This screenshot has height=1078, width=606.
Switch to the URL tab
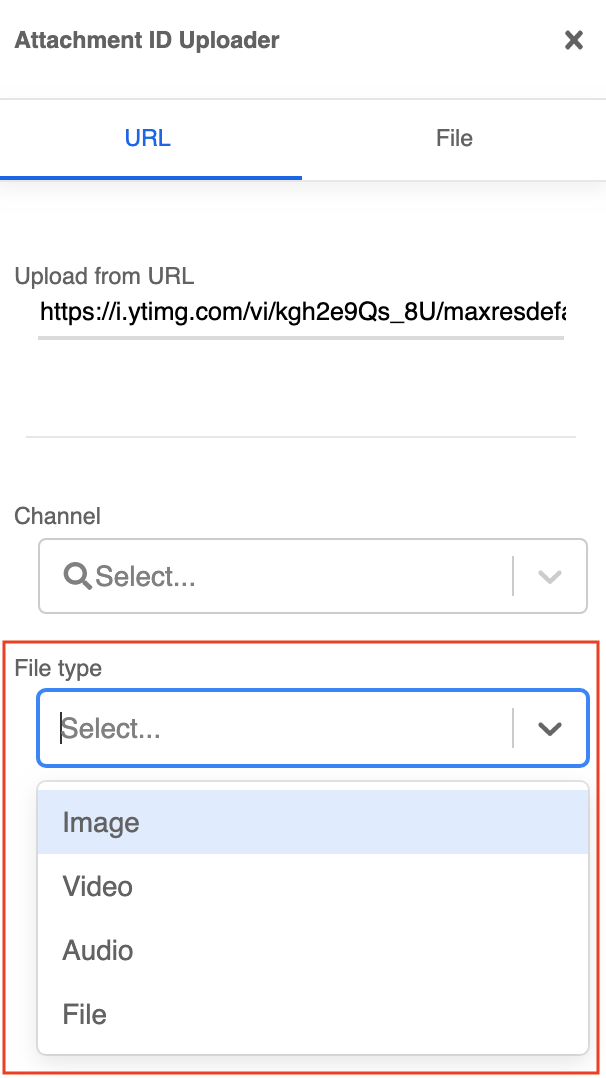[148, 138]
